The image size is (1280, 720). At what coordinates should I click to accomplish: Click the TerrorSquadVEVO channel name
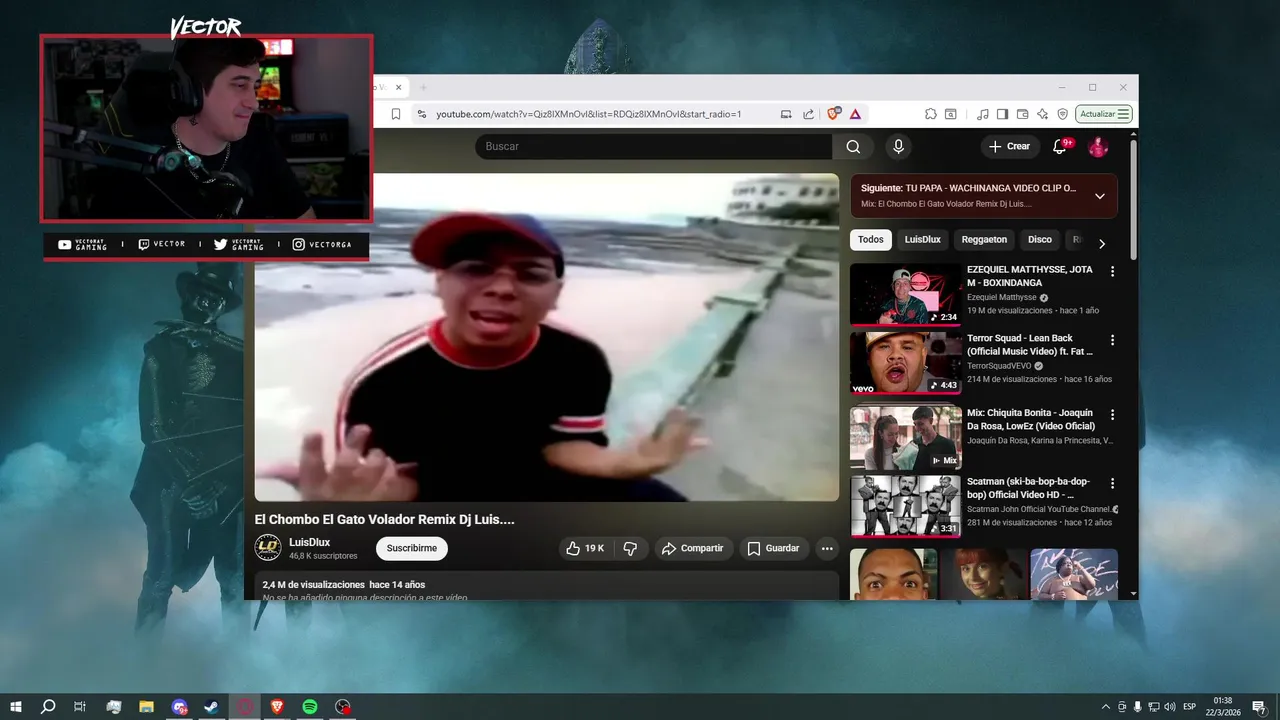click(x=999, y=366)
